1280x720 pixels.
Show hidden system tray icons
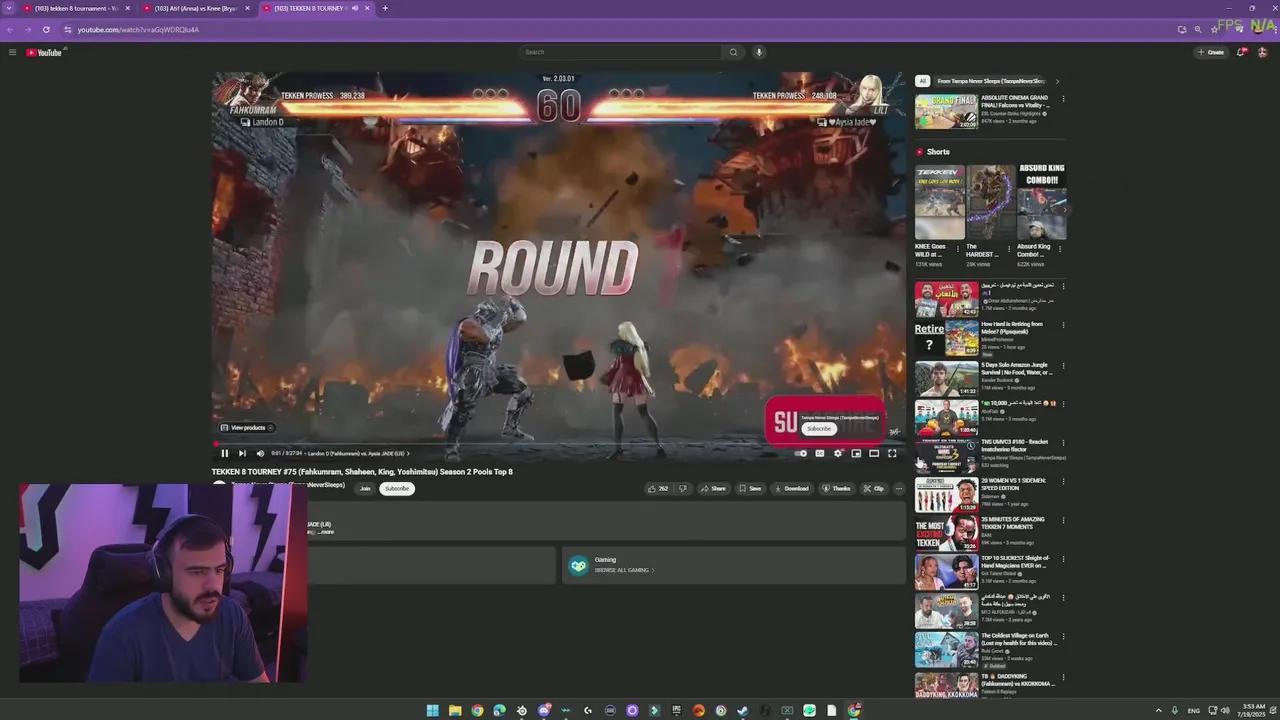1159,711
